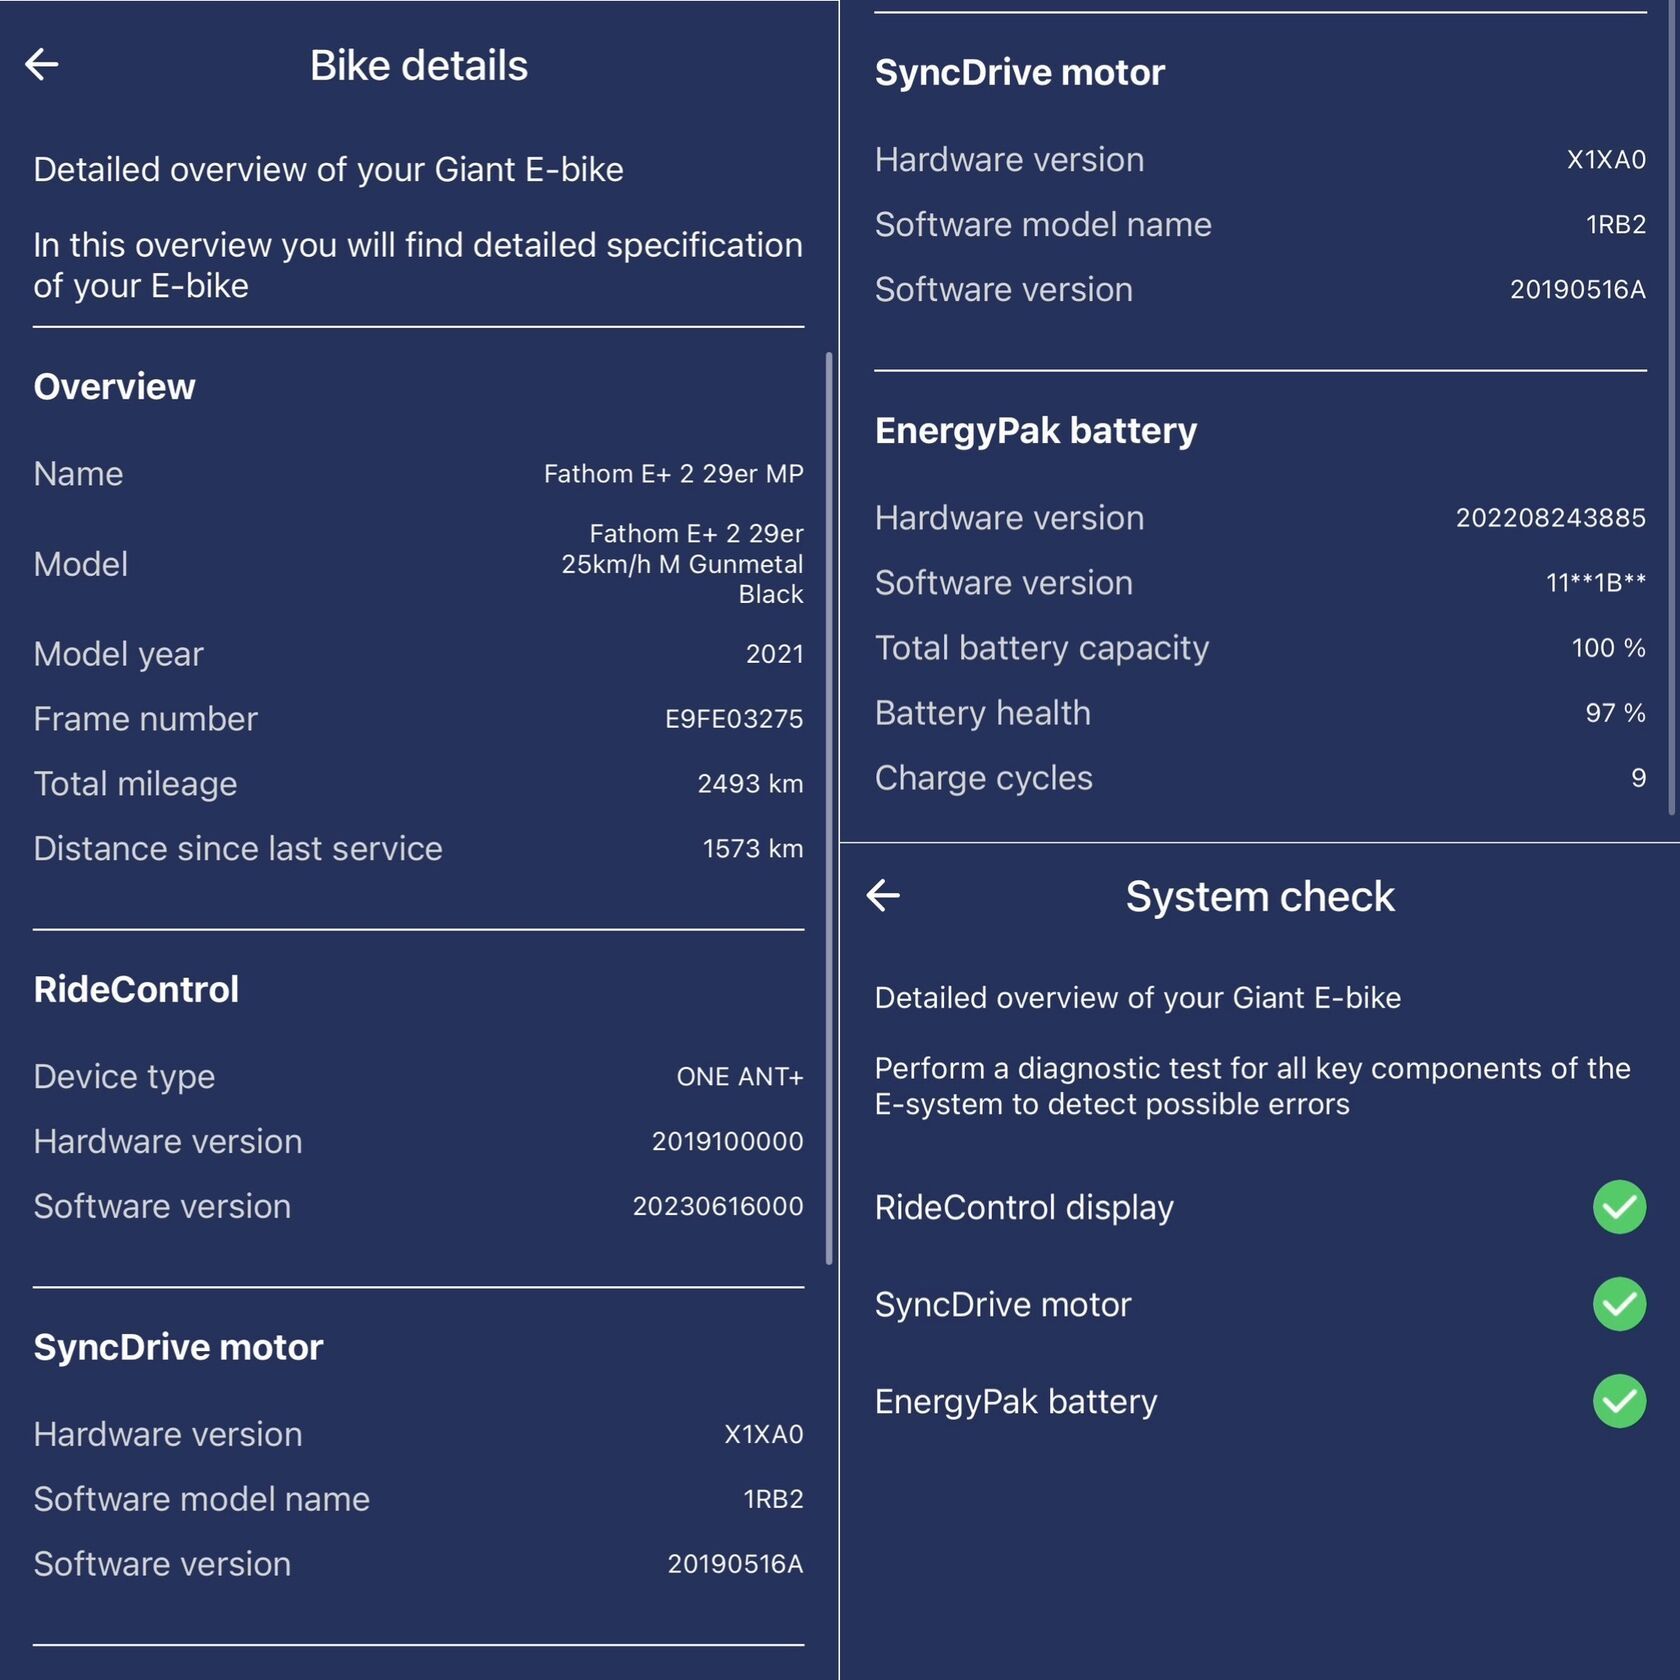Screen dimensions: 1680x1680
Task: Select the RideControl Software version 20230616000
Action: pyautogui.click(x=717, y=1206)
